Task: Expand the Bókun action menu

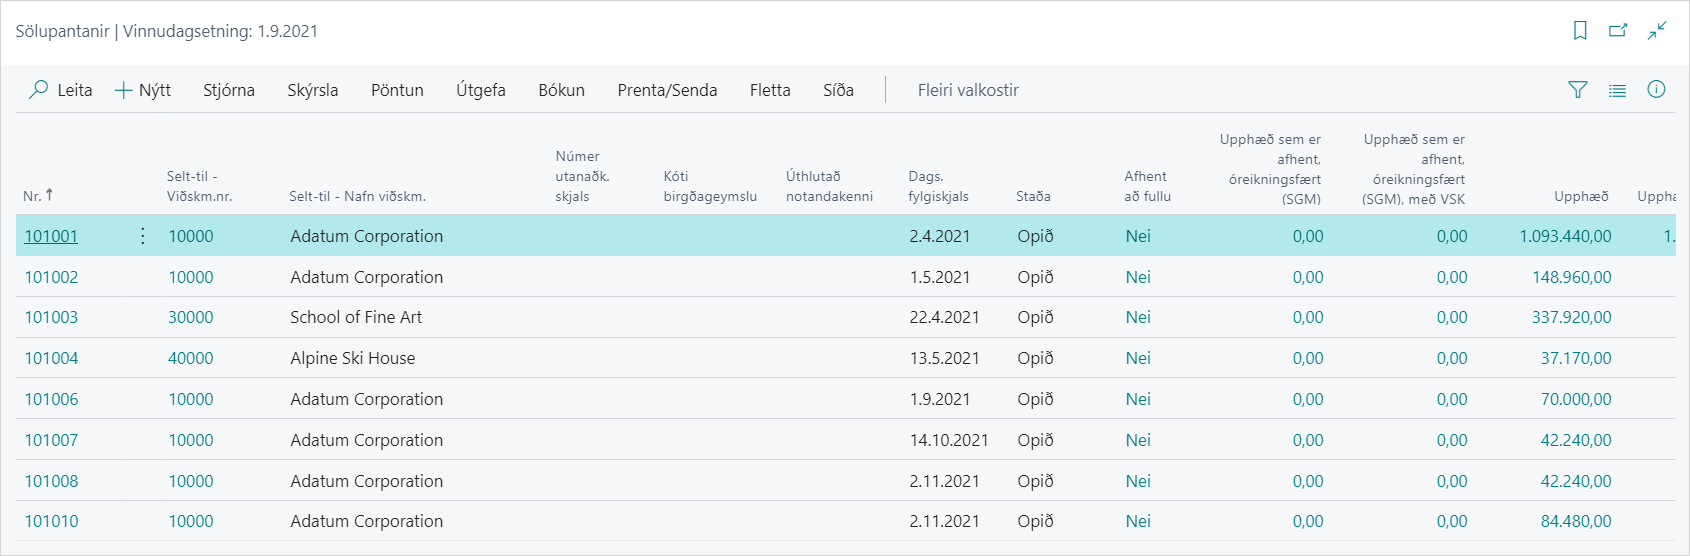Action: click(x=561, y=90)
